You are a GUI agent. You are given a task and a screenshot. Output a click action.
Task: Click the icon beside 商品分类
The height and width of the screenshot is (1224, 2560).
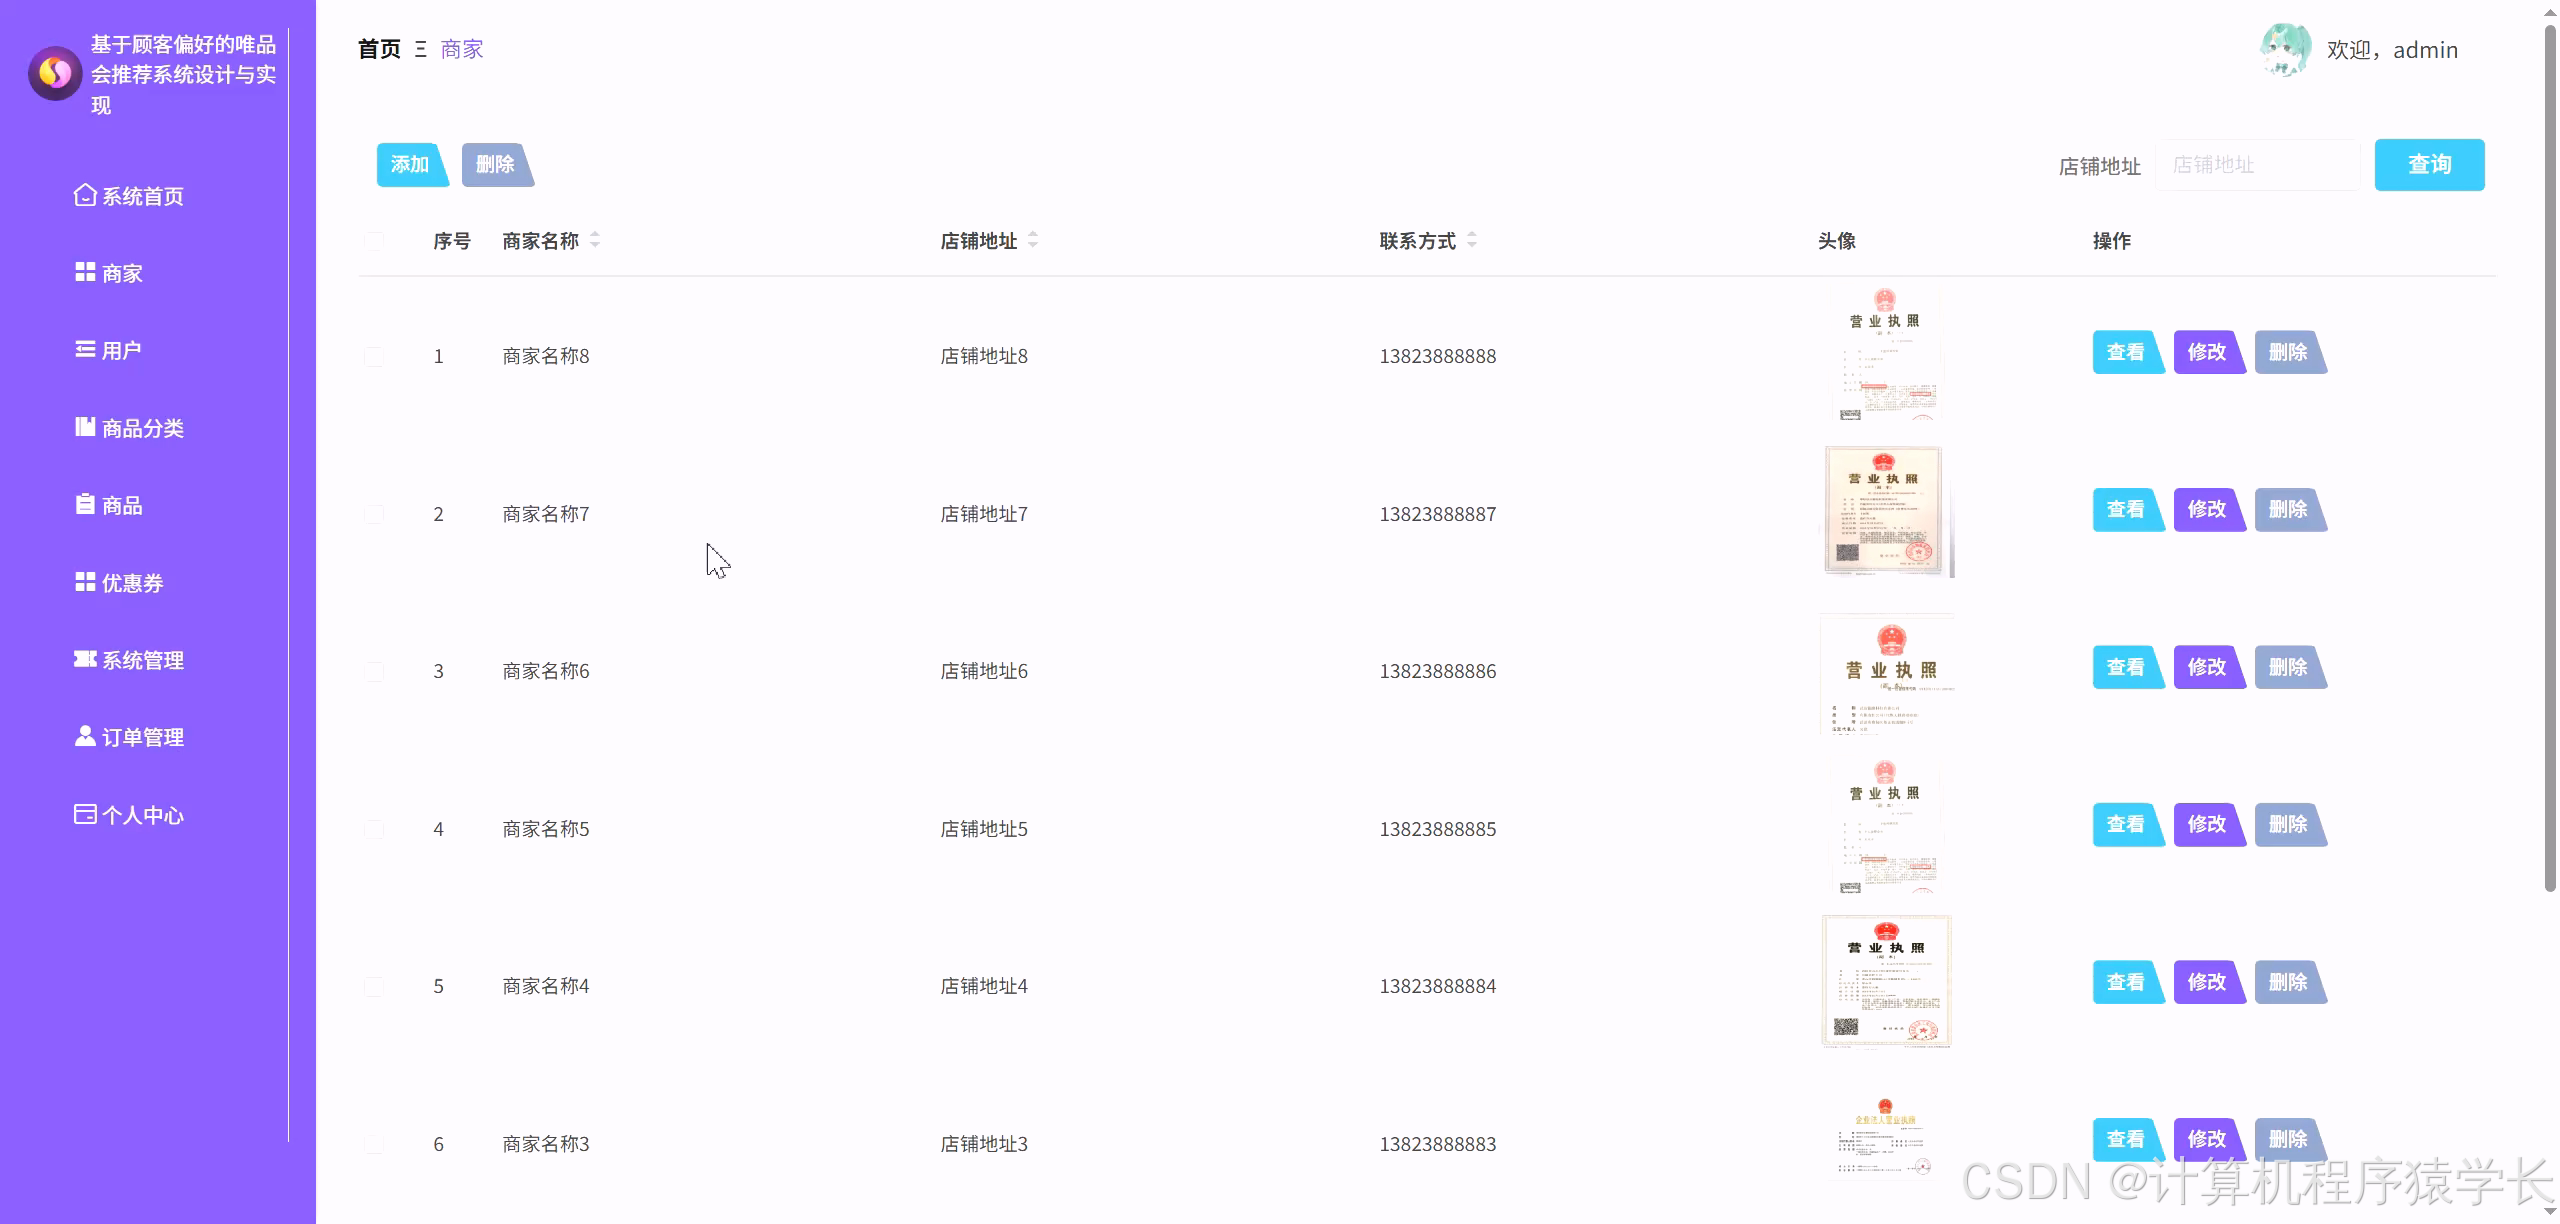pos(85,427)
